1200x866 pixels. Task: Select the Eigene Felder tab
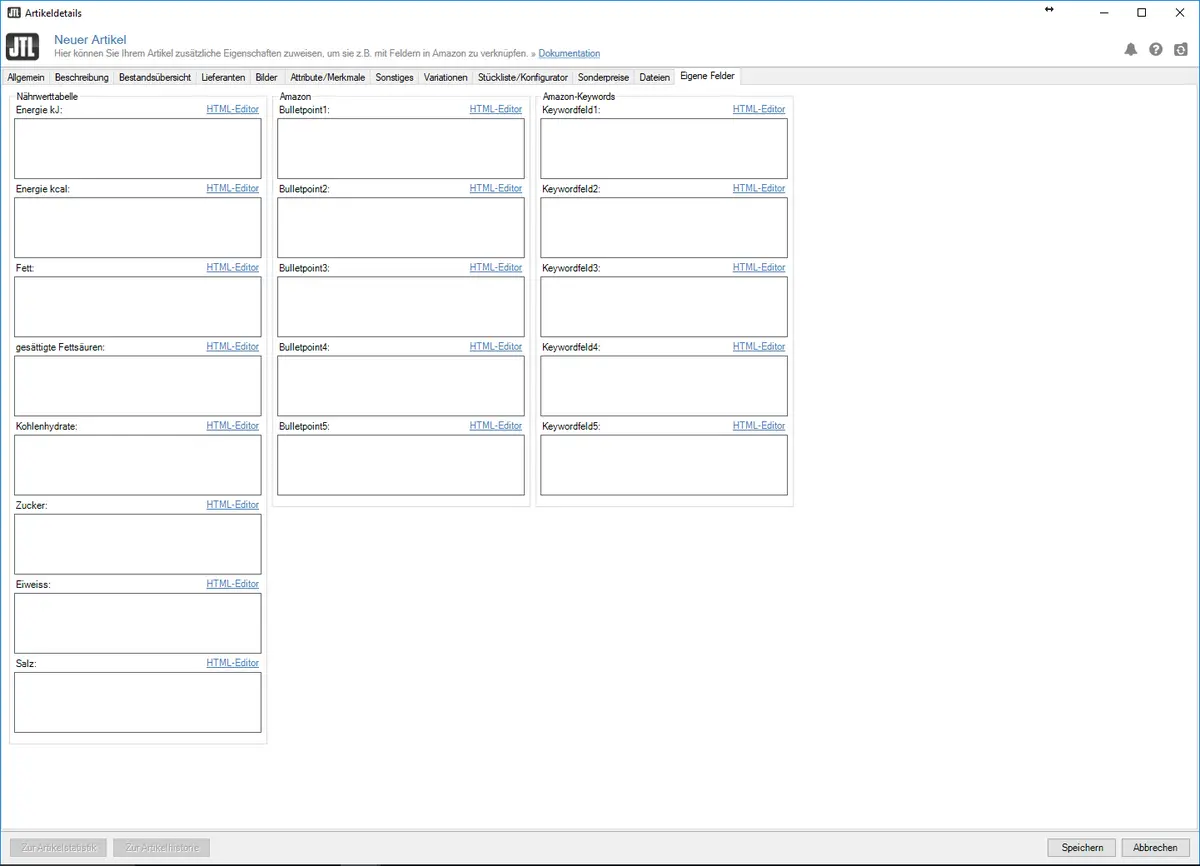point(708,76)
